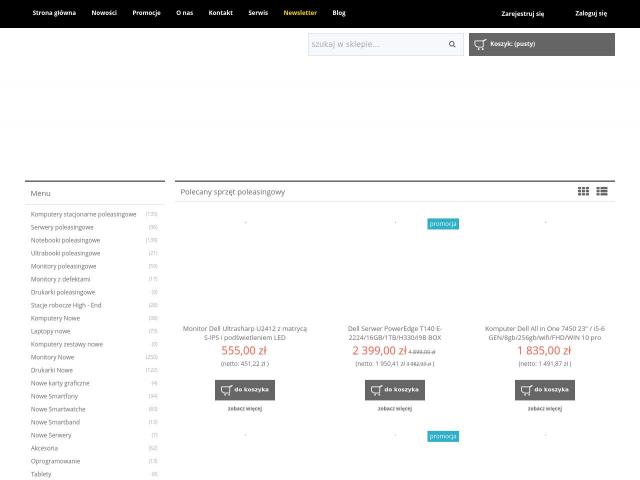See more about Dell Serwer PowerEdge T140
The image size is (640, 480).
pyautogui.click(x=395, y=408)
